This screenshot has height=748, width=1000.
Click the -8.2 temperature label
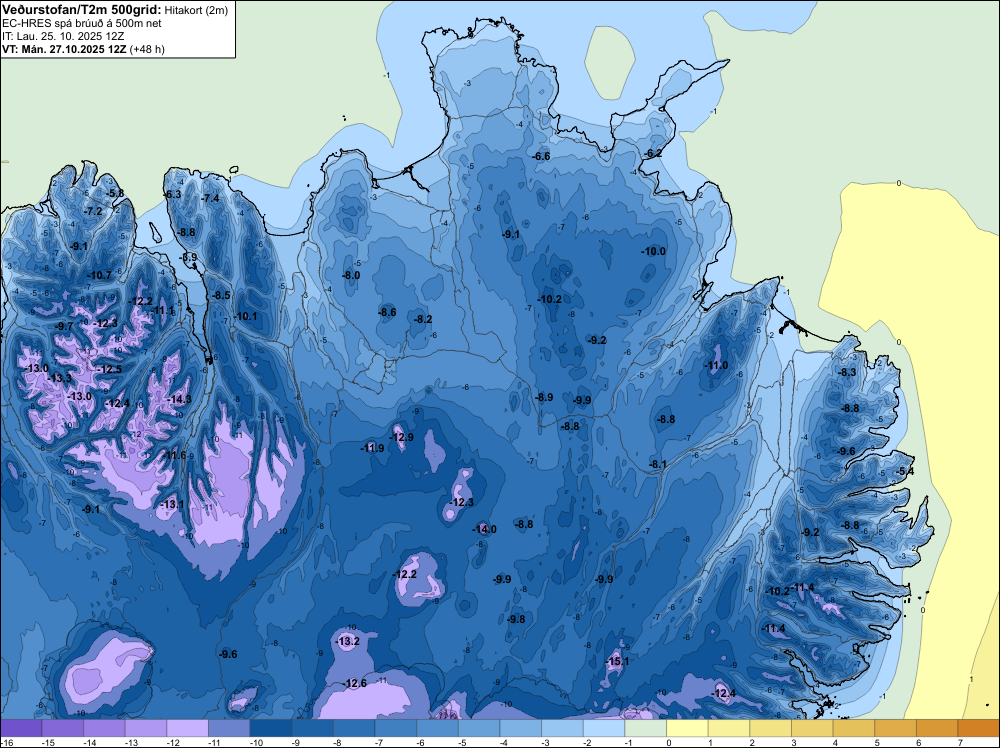(423, 319)
